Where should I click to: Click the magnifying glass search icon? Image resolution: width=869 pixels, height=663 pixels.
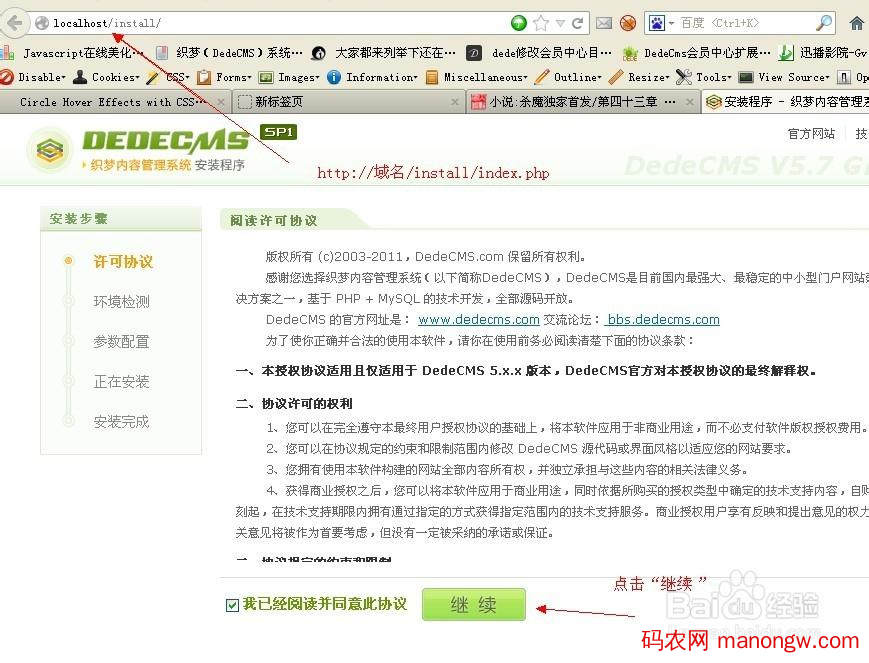825,23
